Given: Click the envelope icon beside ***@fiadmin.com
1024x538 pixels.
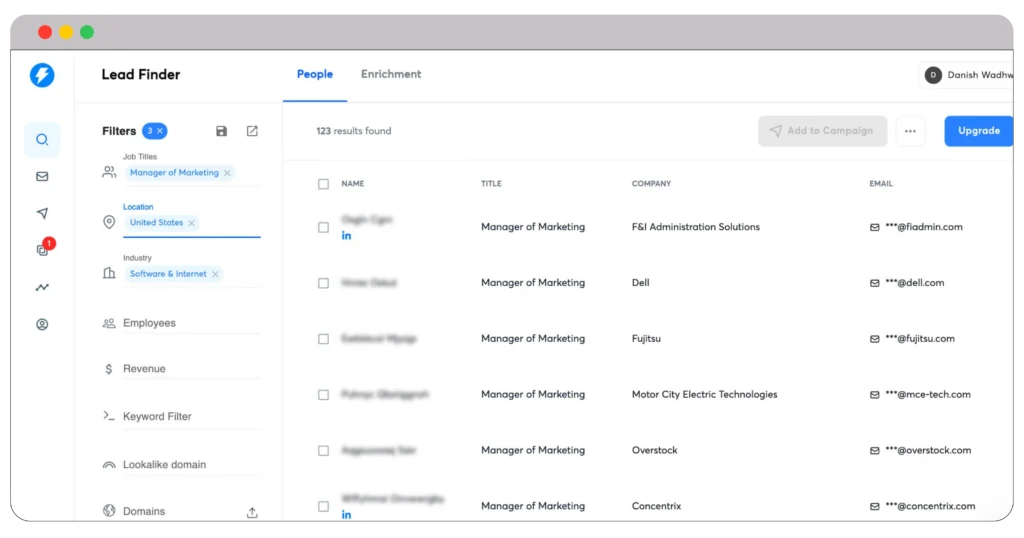Looking at the screenshot, I should pyautogui.click(x=874, y=227).
